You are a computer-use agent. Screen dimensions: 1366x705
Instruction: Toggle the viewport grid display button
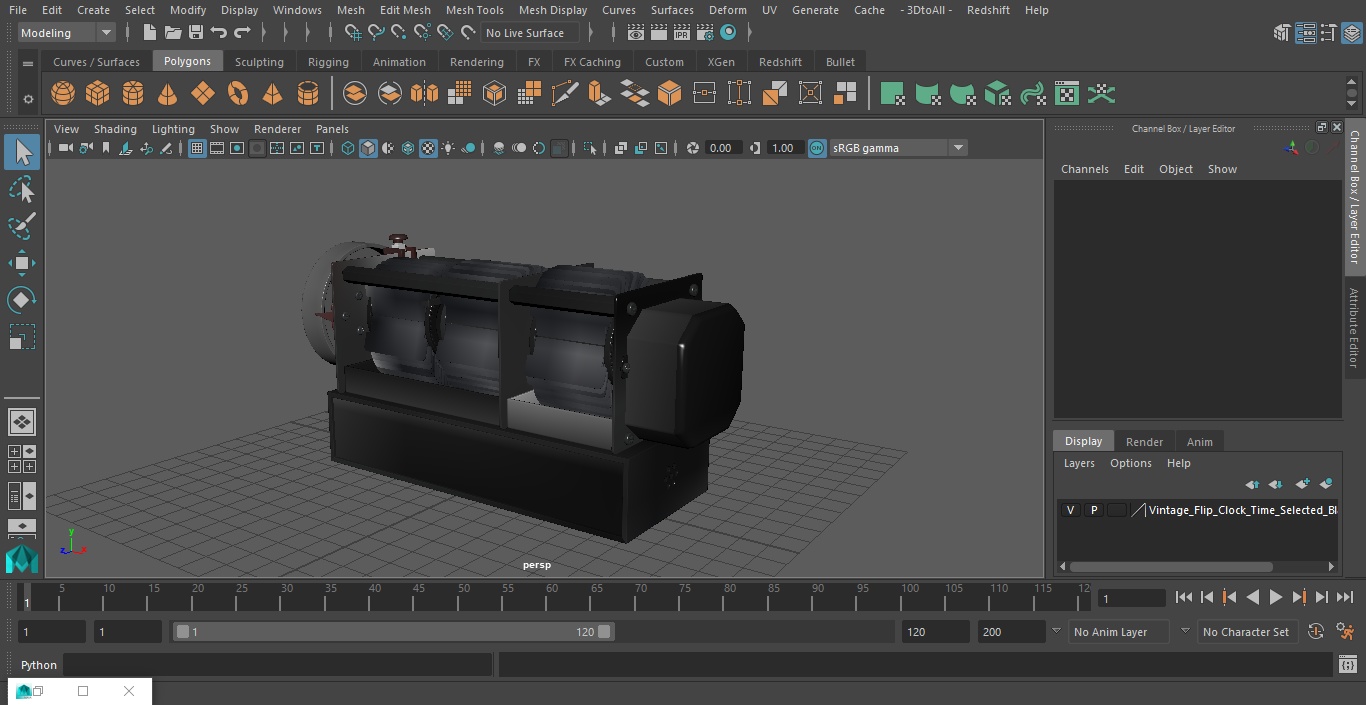(x=197, y=148)
